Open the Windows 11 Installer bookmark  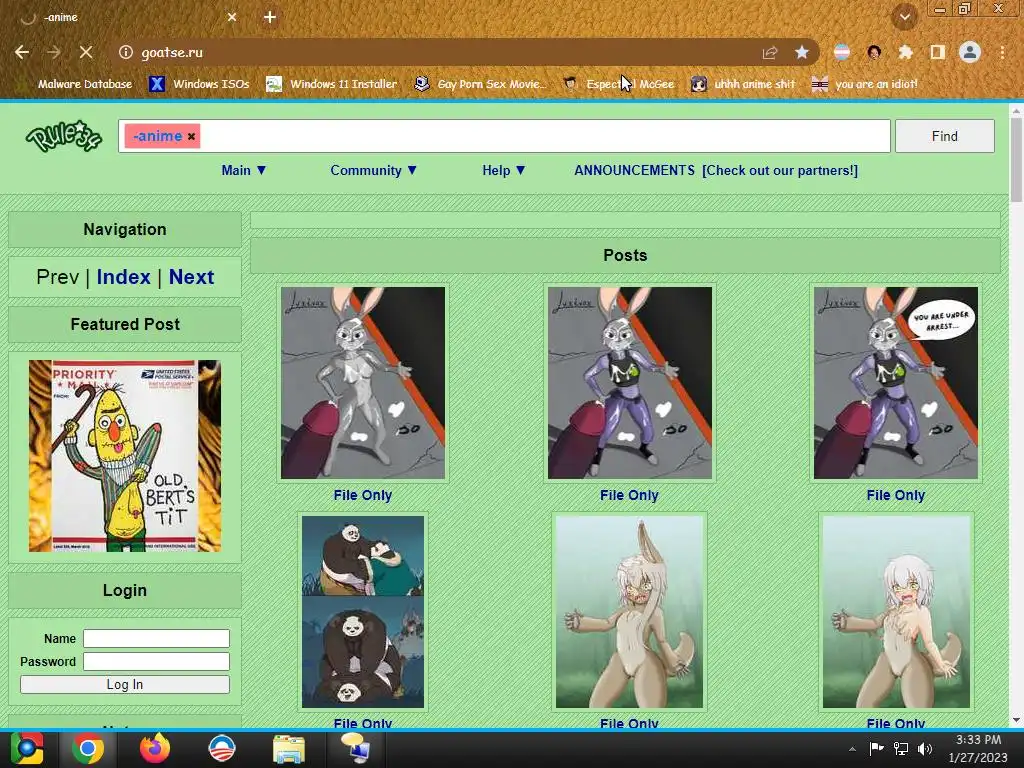332,84
